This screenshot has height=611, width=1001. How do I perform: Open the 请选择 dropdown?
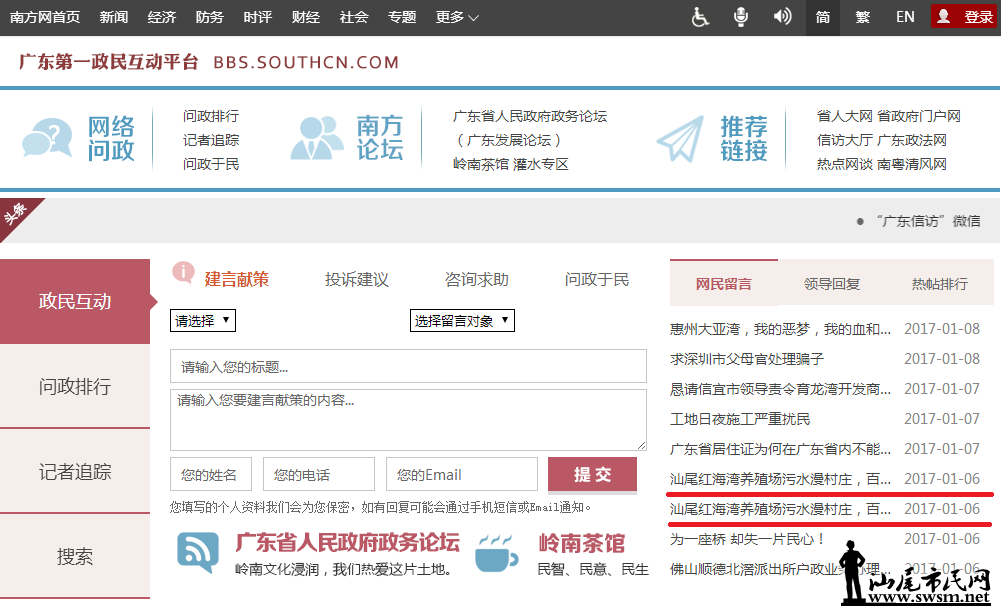[203, 321]
